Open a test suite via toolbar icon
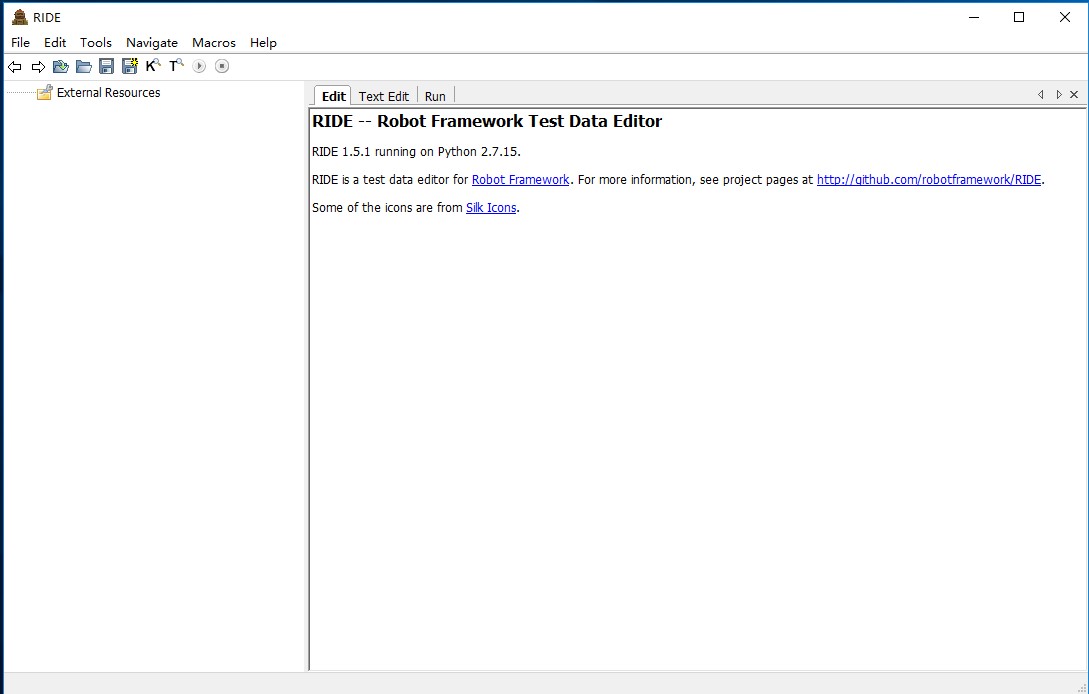 point(60,66)
